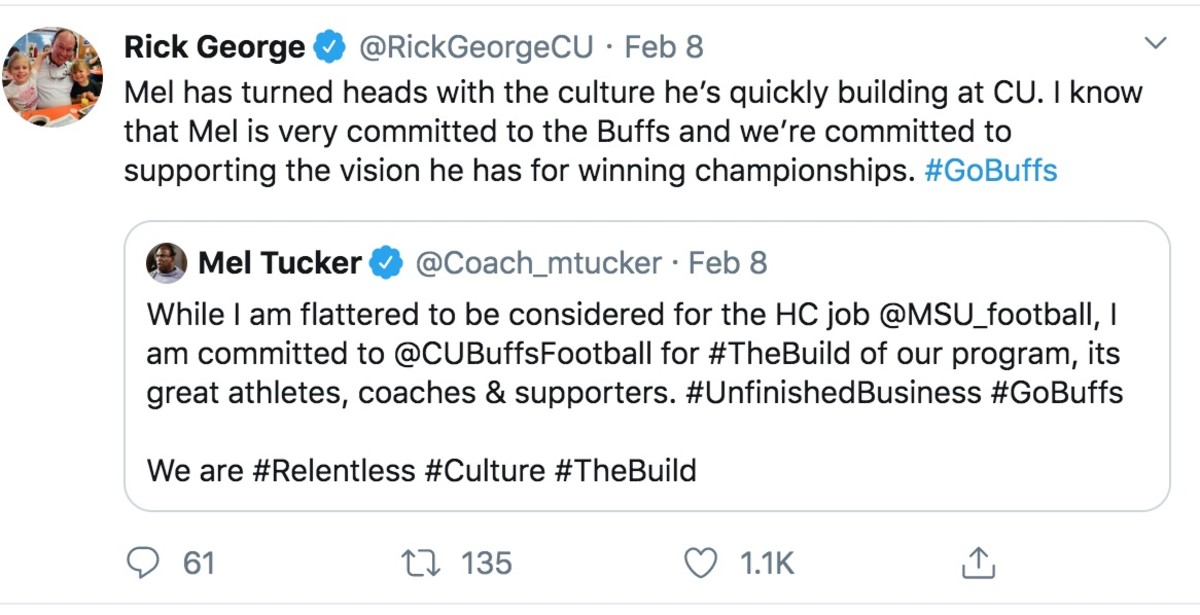Click the share upload icon

click(x=975, y=564)
